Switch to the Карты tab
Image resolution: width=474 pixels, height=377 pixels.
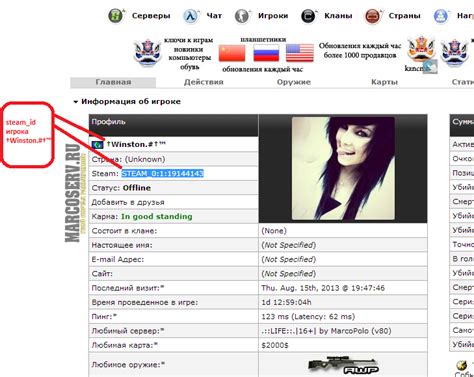point(384,82)
